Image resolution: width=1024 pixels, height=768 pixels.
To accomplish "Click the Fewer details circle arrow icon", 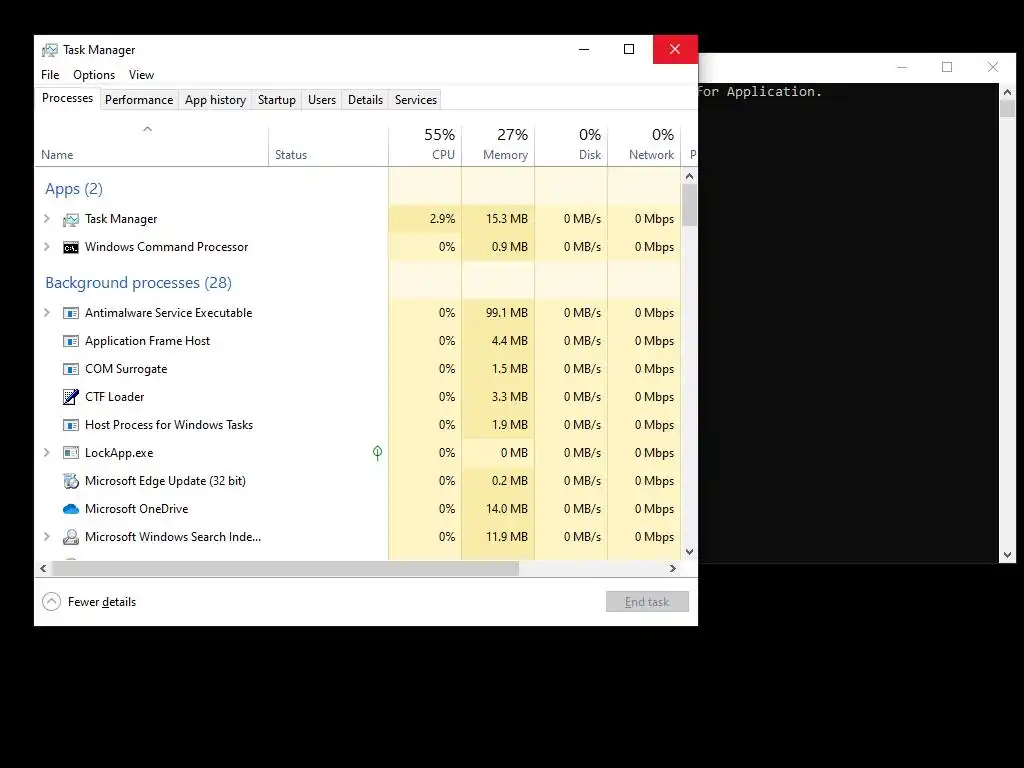I will tap(52, 601).
